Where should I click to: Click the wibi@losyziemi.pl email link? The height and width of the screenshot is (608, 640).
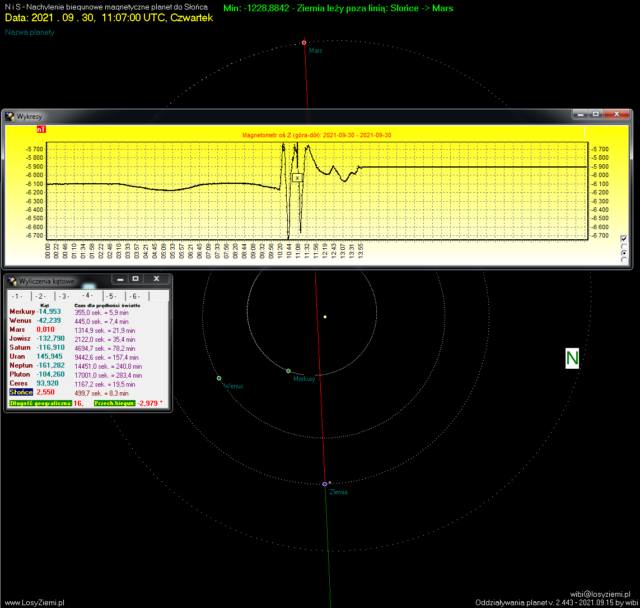[x=602, y=593]
